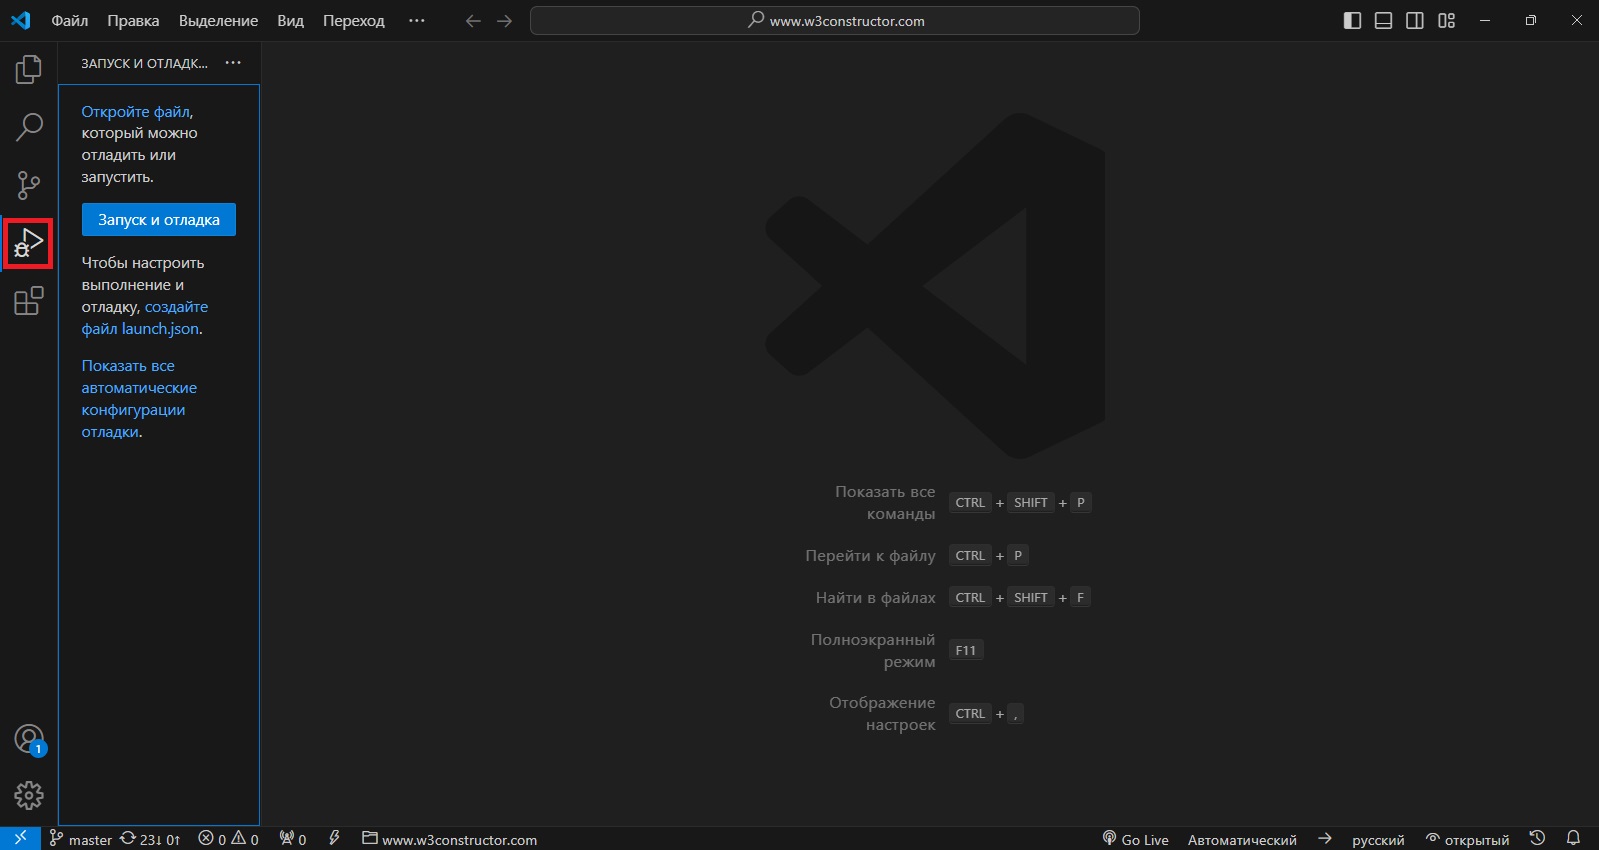Open notifications bell icon

tap(1573, 838)
